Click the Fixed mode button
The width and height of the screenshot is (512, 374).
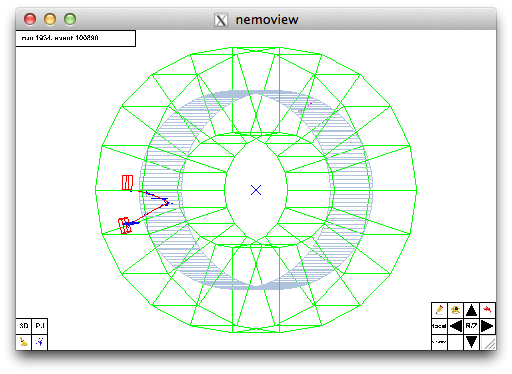tap(439, 326)
